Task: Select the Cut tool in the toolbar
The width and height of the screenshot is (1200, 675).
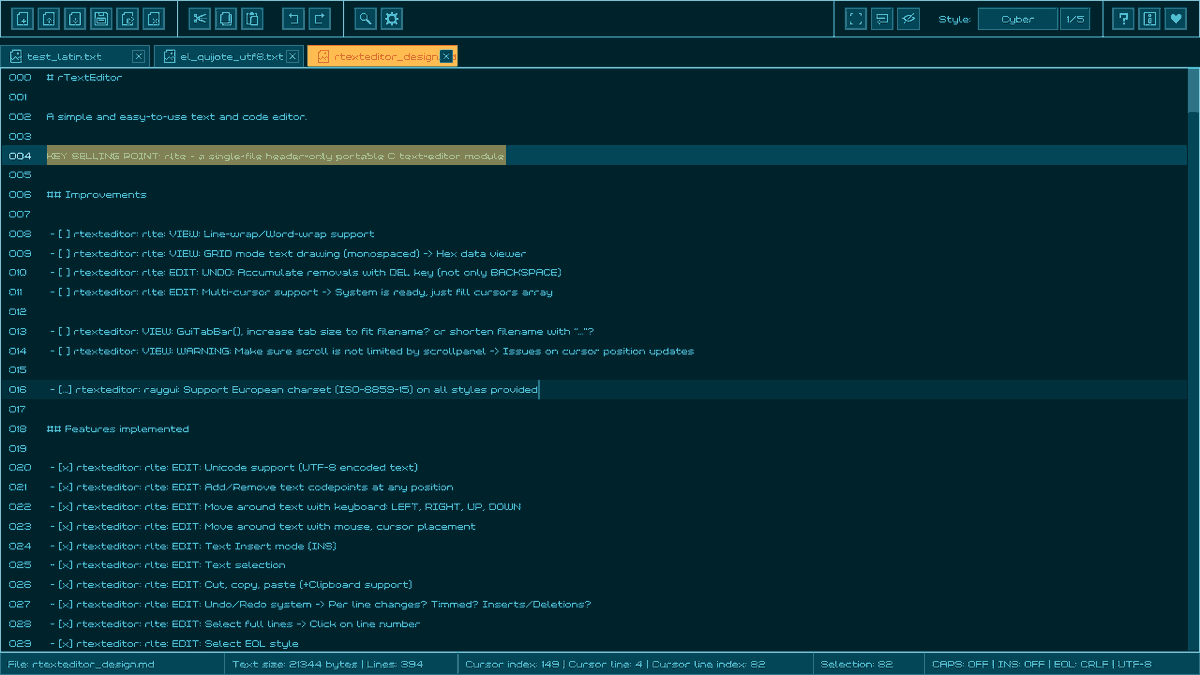Action: (x=200, y=18)
